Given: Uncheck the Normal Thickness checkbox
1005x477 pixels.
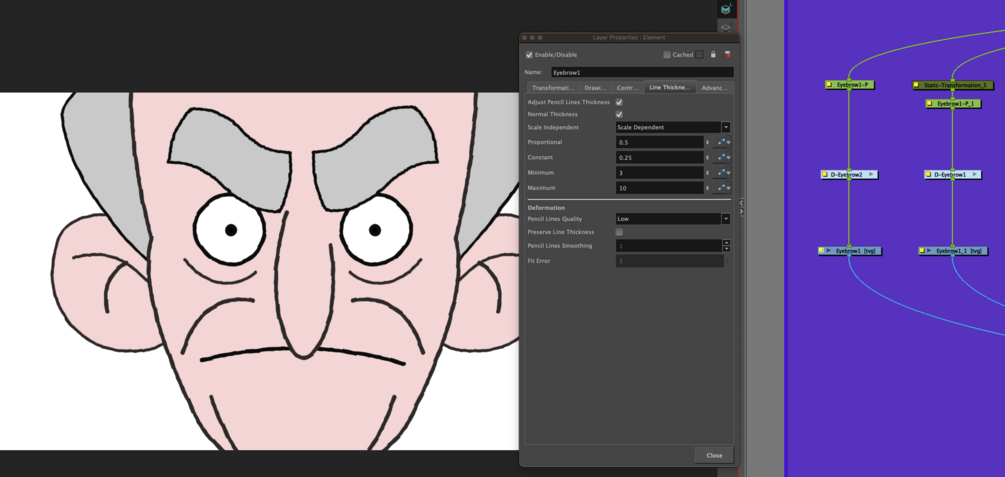Looking at the screenshot, I should coord(619,114).
